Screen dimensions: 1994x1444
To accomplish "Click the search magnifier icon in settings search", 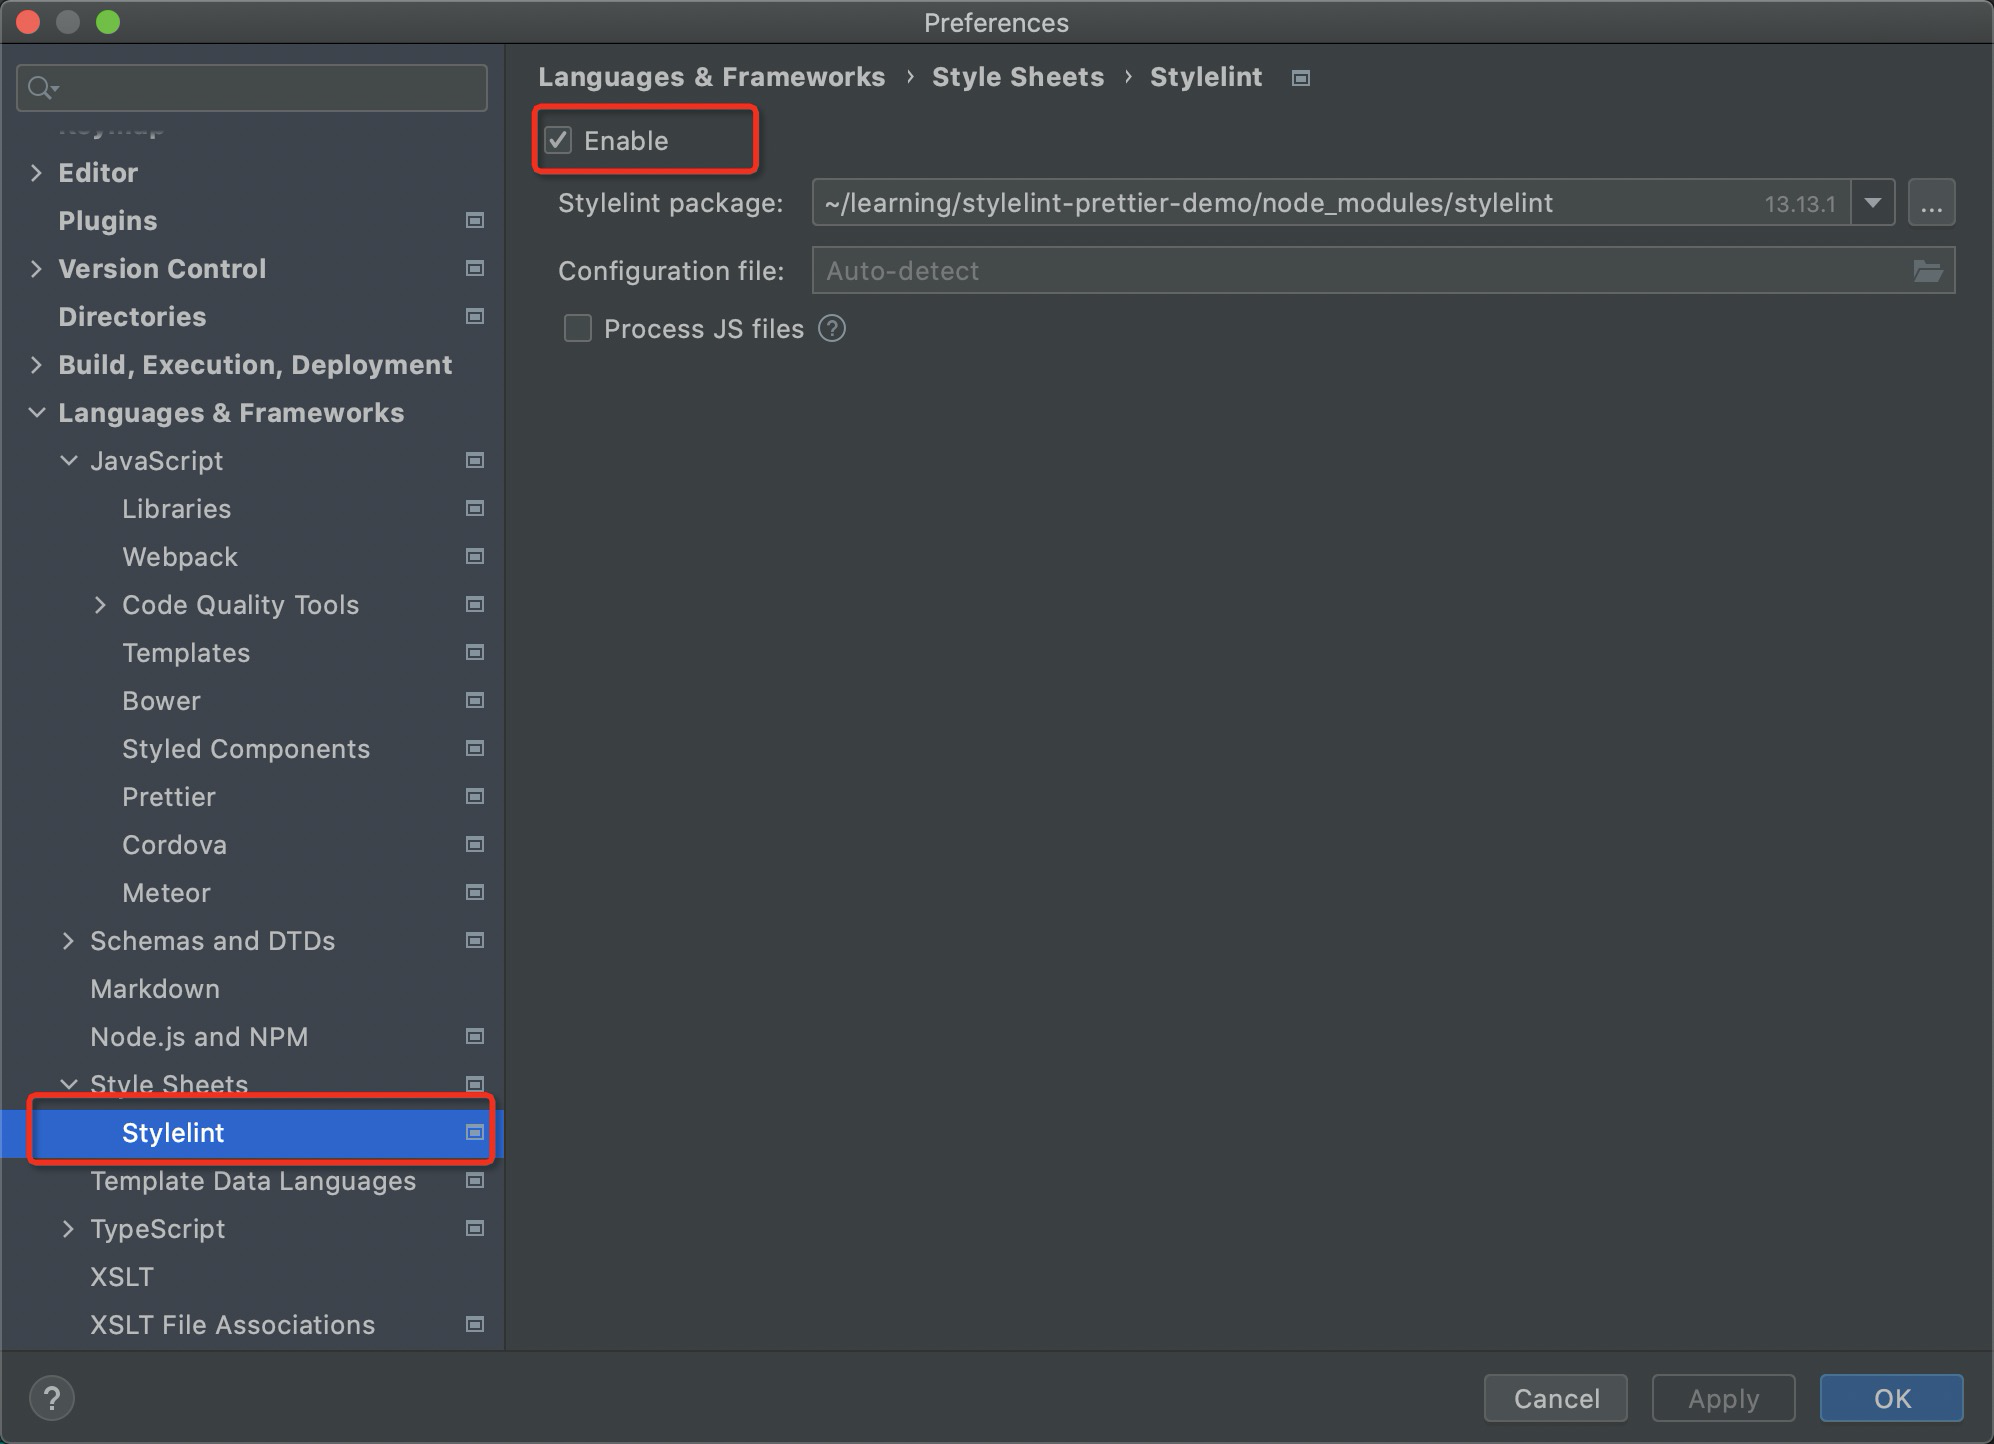I will tap(41, 88).
